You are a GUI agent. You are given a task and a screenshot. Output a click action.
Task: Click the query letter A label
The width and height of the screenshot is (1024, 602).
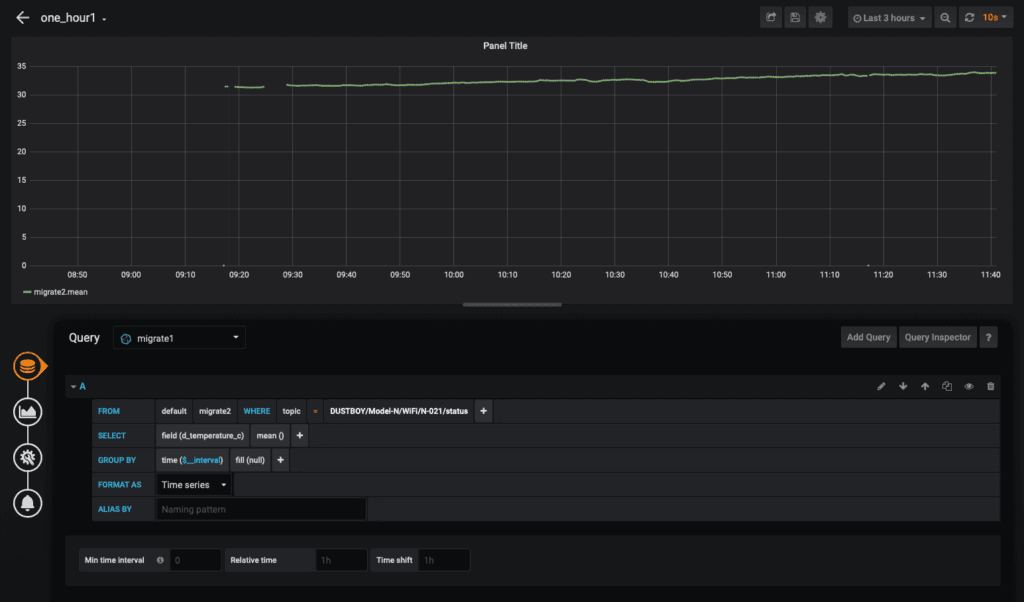(82, 387)
